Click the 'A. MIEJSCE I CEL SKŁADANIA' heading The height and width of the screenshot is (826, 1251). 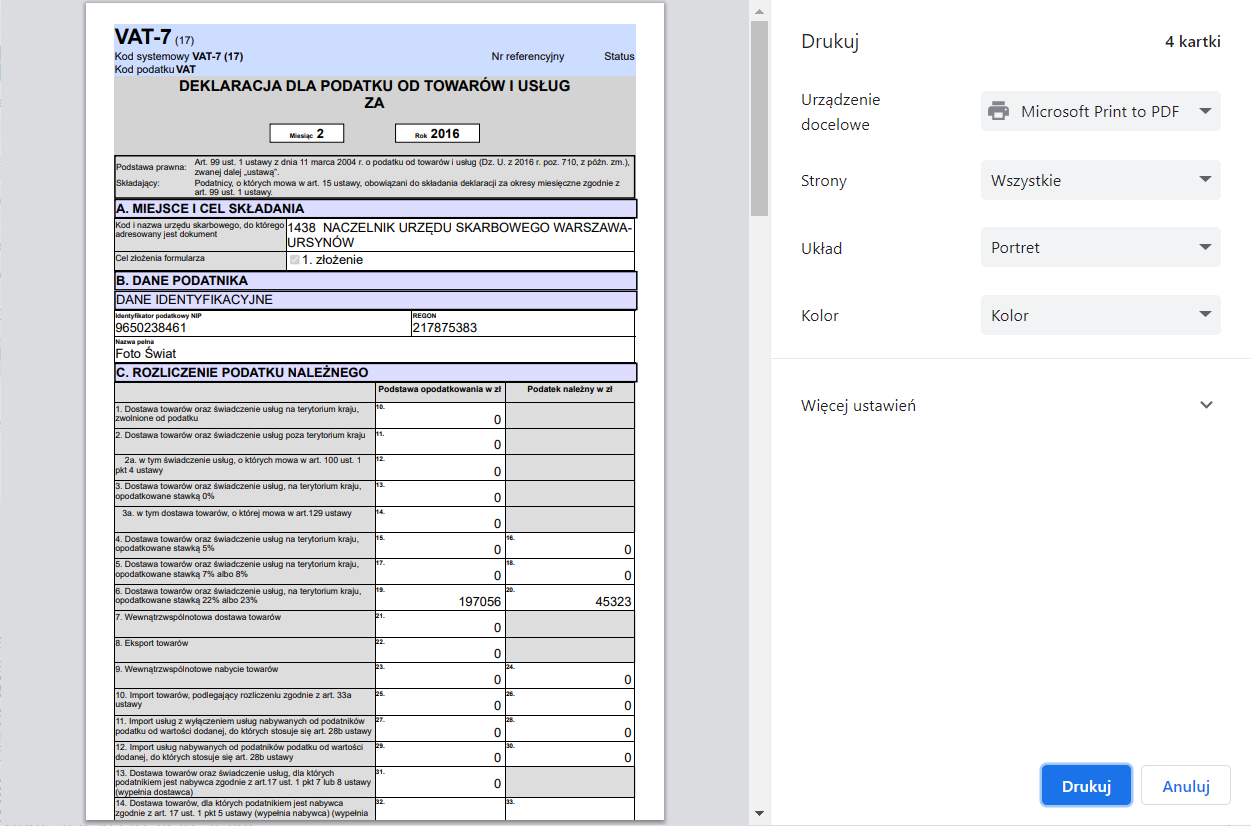click(210, 209)
